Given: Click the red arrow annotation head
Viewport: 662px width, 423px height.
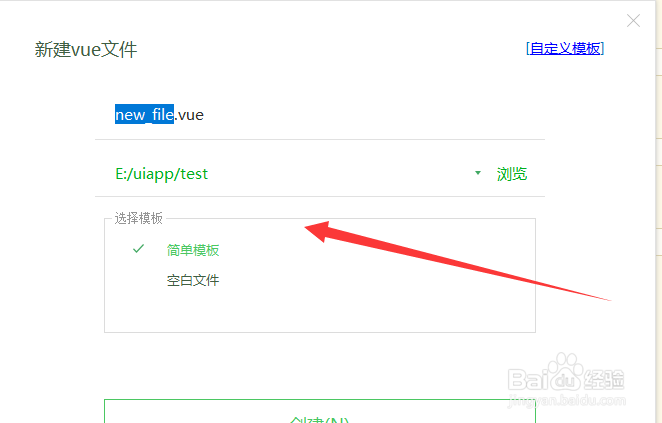Looking at the screenshot, I should [317, 230].
